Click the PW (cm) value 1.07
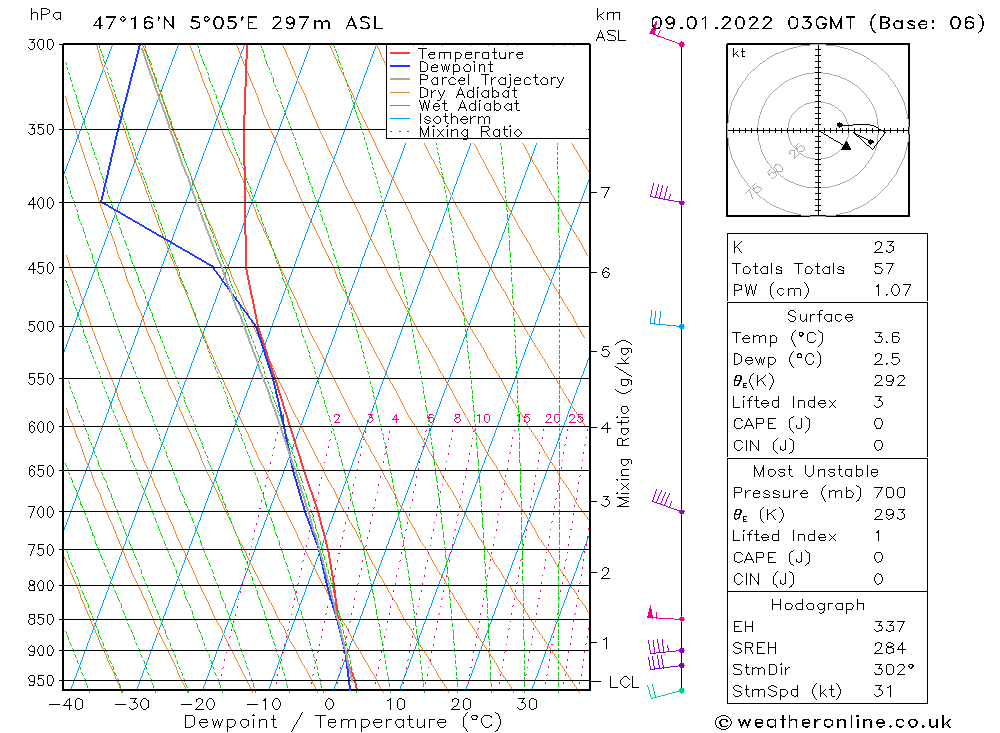 point(892,290)
